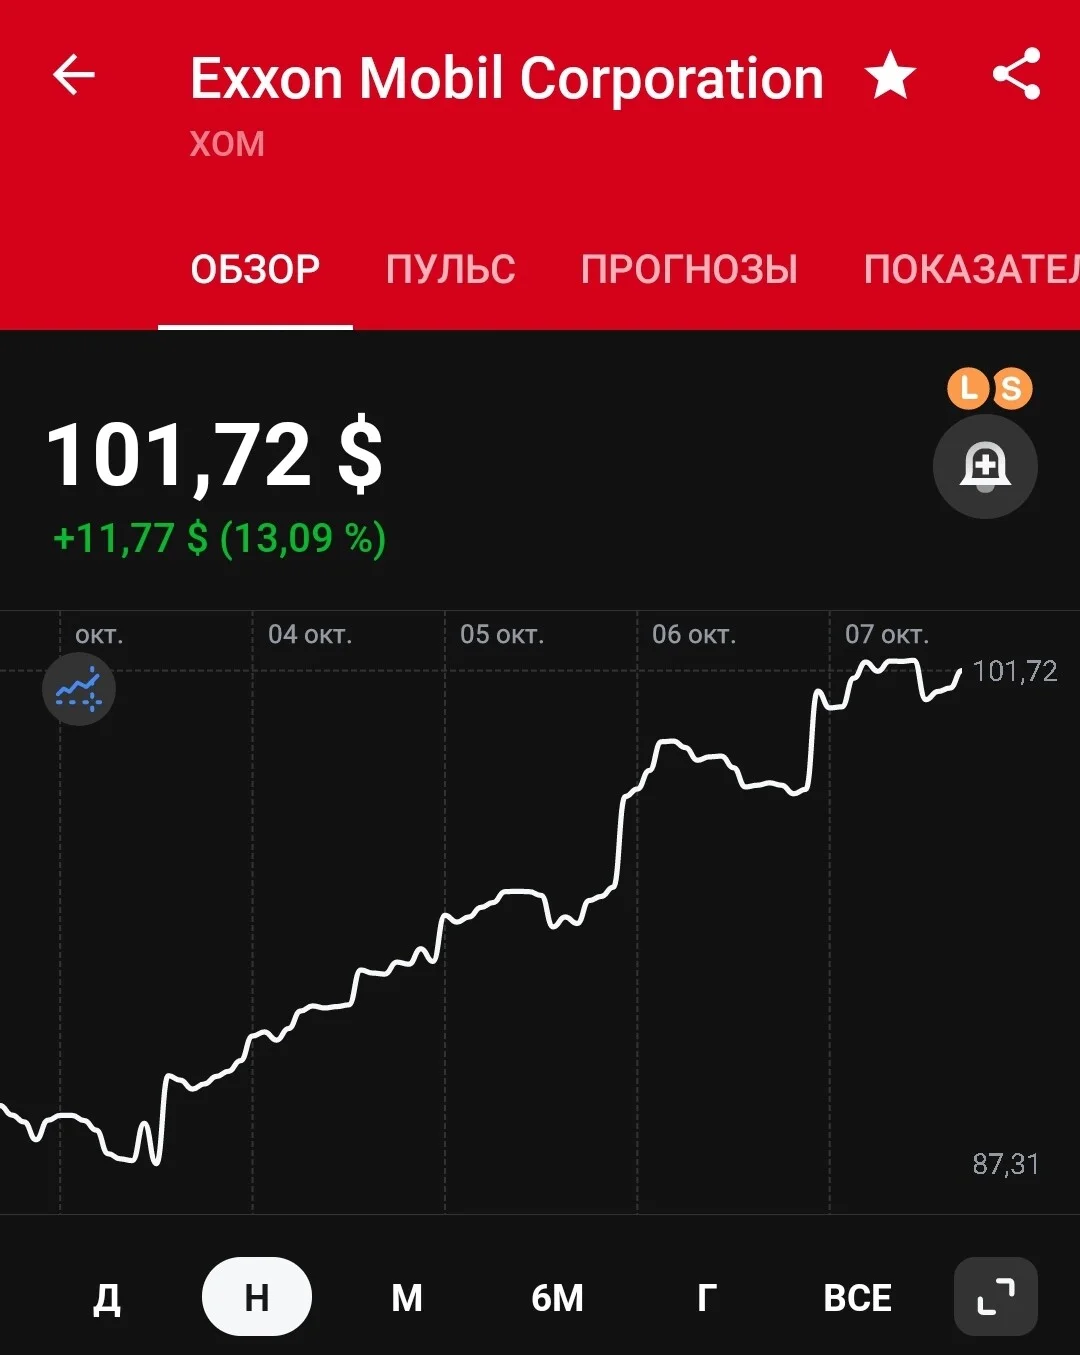Toggle the favorite star for Exxon Mobil
This screenshot has width=1080, height=1355.
click(890, 76)
